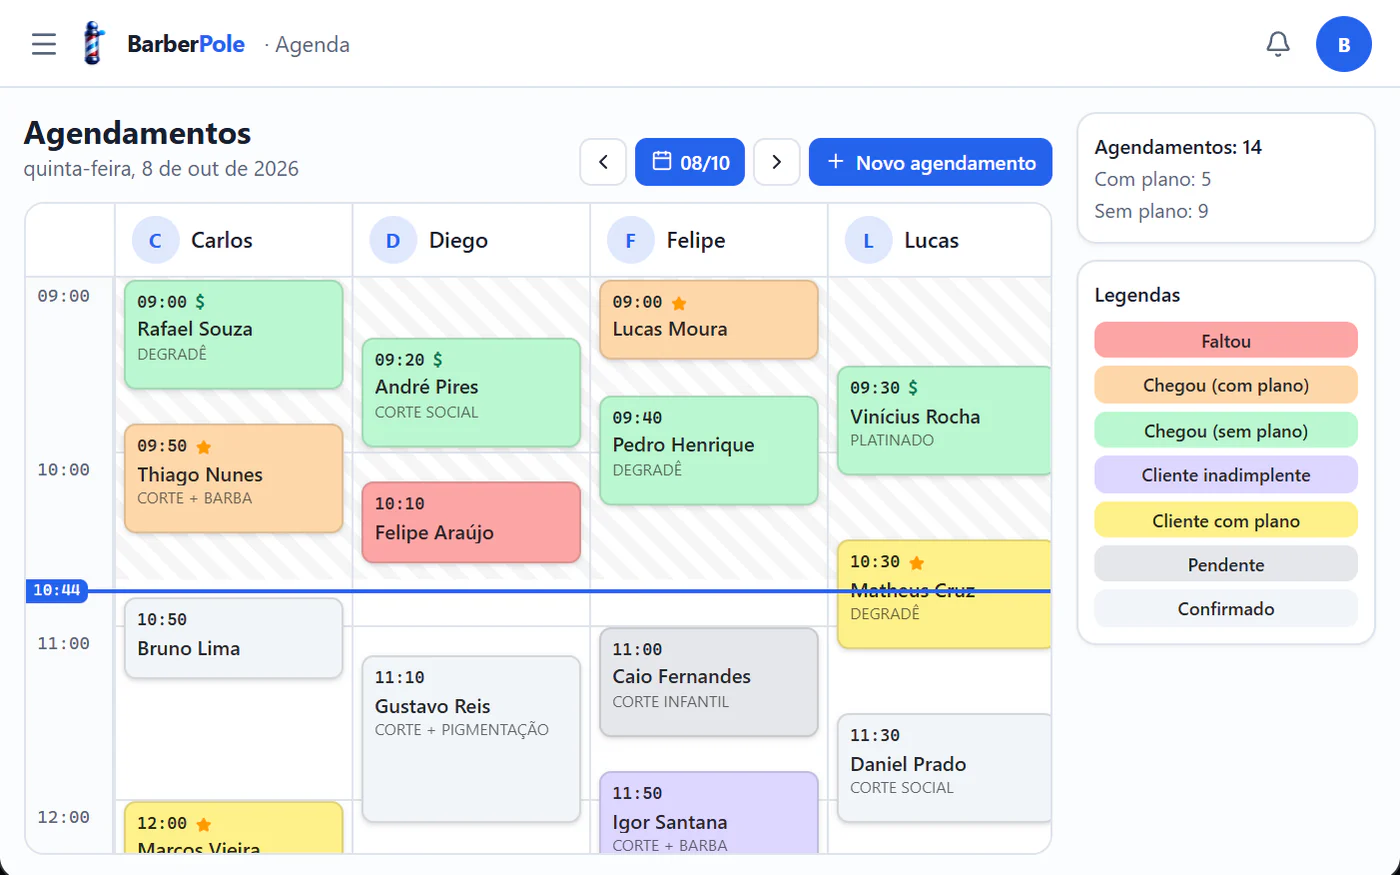This screenshot has height=875, width=1400.
Task: Click the Diego column header name
Action: coord(459,241)
